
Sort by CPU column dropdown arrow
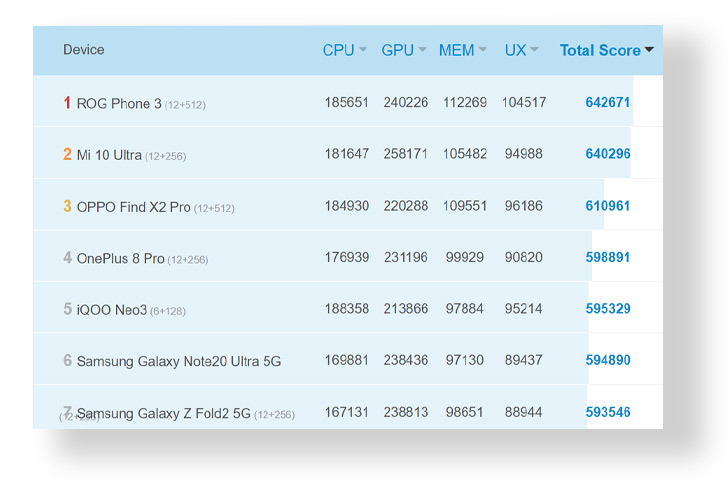(x=363, y=50)
